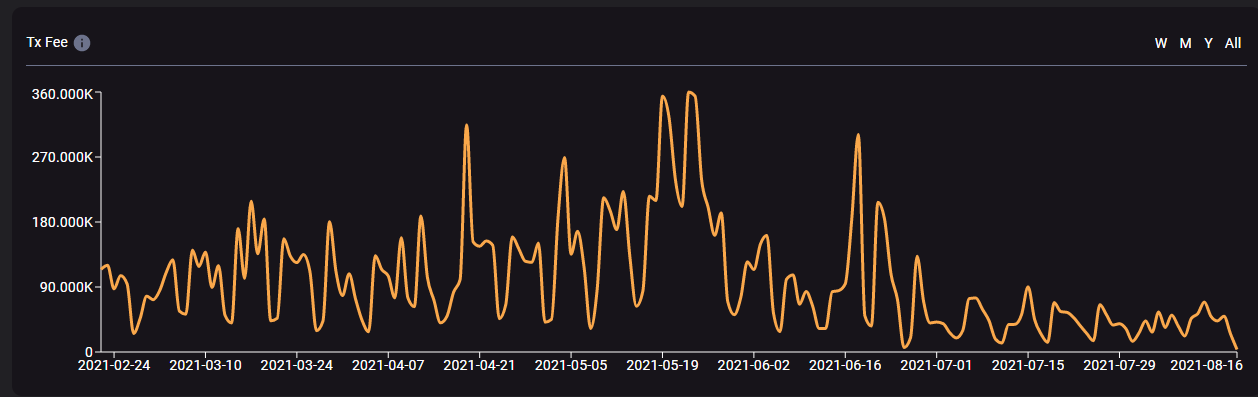The image size is (1258, 397).
Task: Click the 2021-07-15 date label
Action: [1028, 366]
